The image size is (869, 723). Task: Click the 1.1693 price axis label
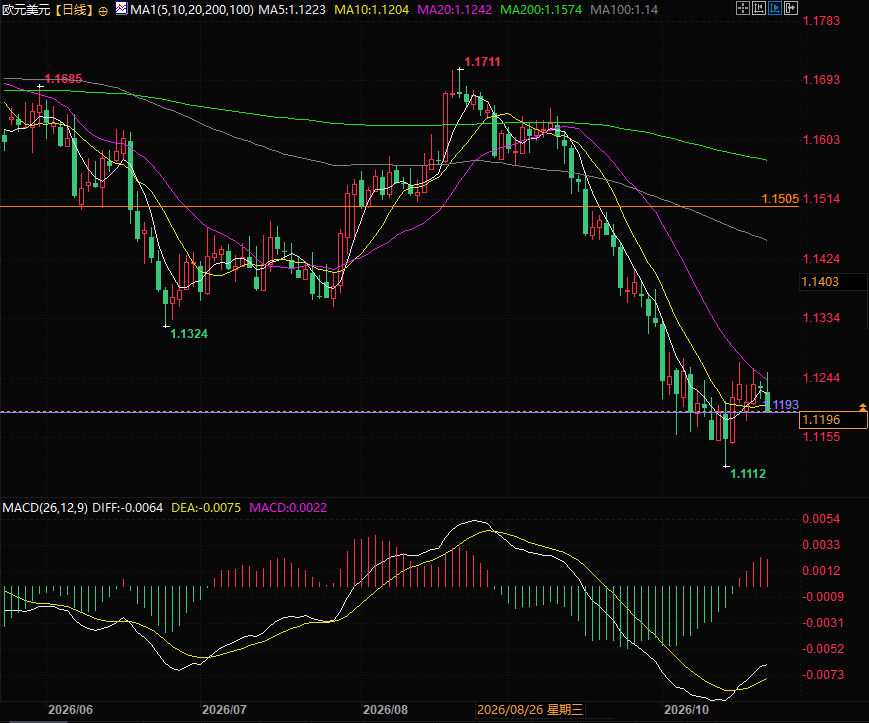tap(821, 80)
